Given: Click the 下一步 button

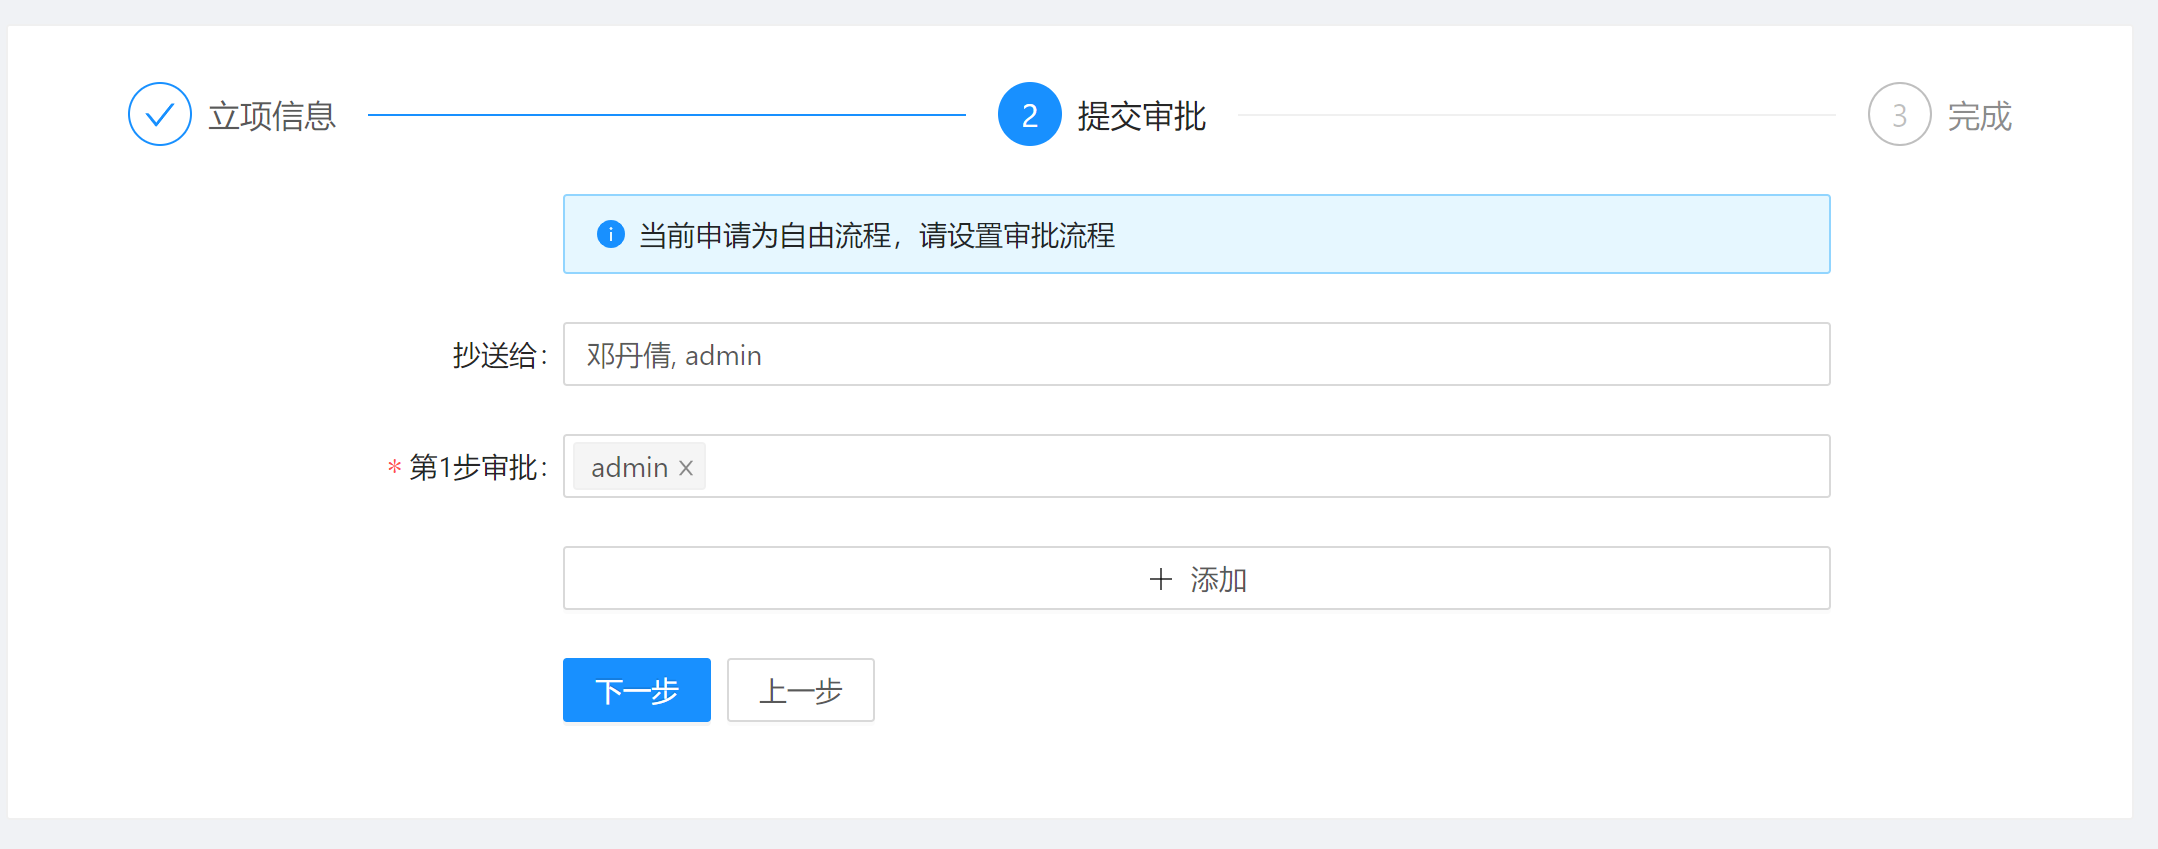Looking at the screenshot, I should (637, 690).
